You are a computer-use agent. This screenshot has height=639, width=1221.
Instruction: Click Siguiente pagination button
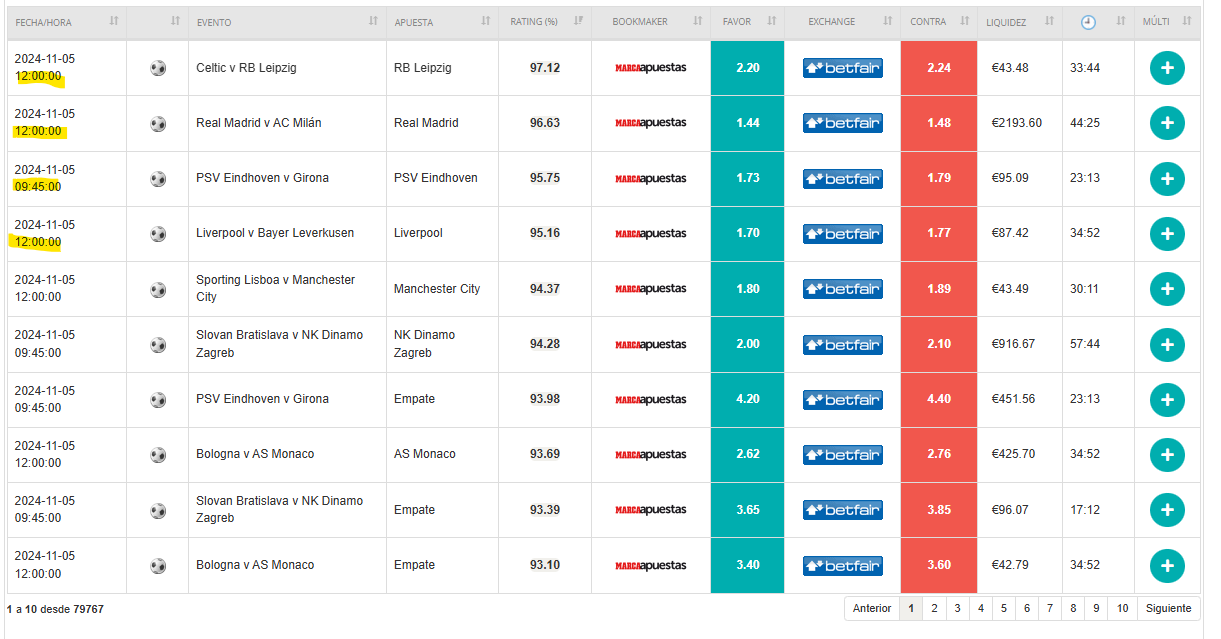[1168, 608]
